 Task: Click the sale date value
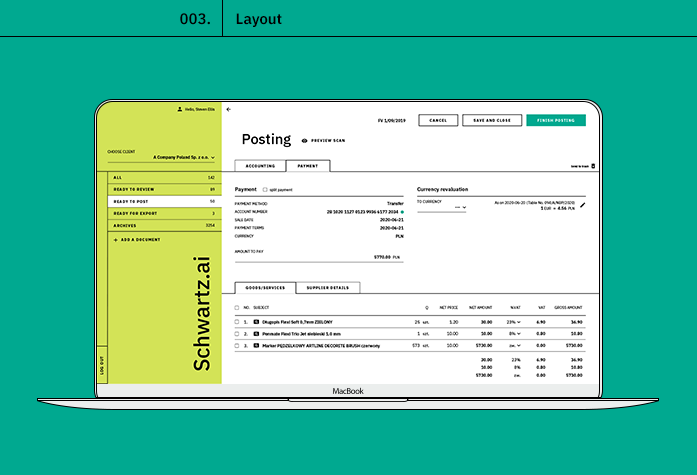tap(392, 220)
